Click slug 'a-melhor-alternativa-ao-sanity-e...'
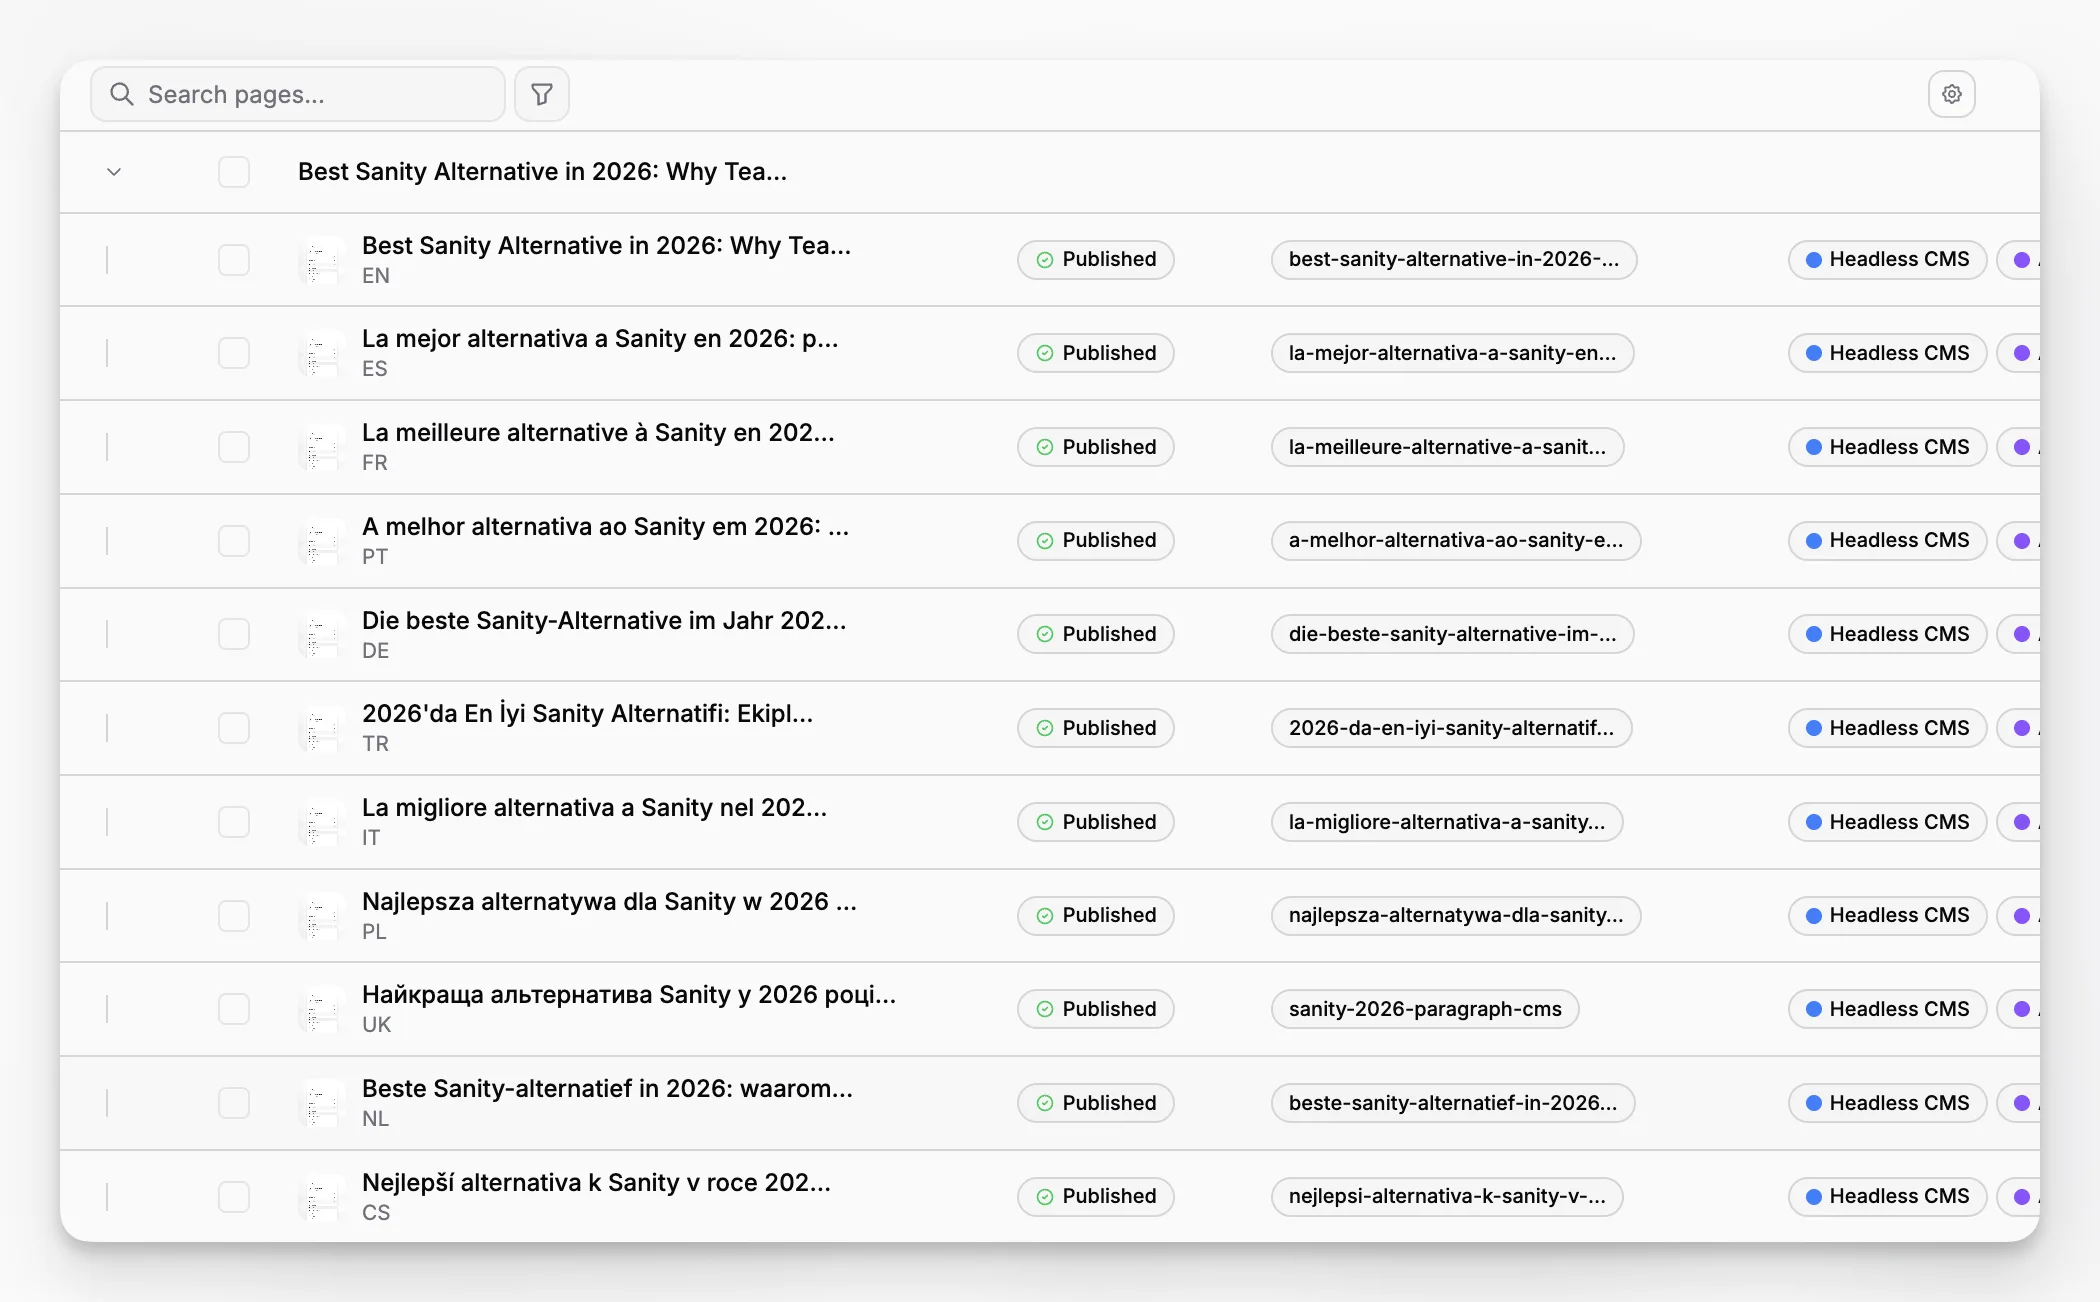This screenshot has width=2100, height=1302. tap(1456, 541)
